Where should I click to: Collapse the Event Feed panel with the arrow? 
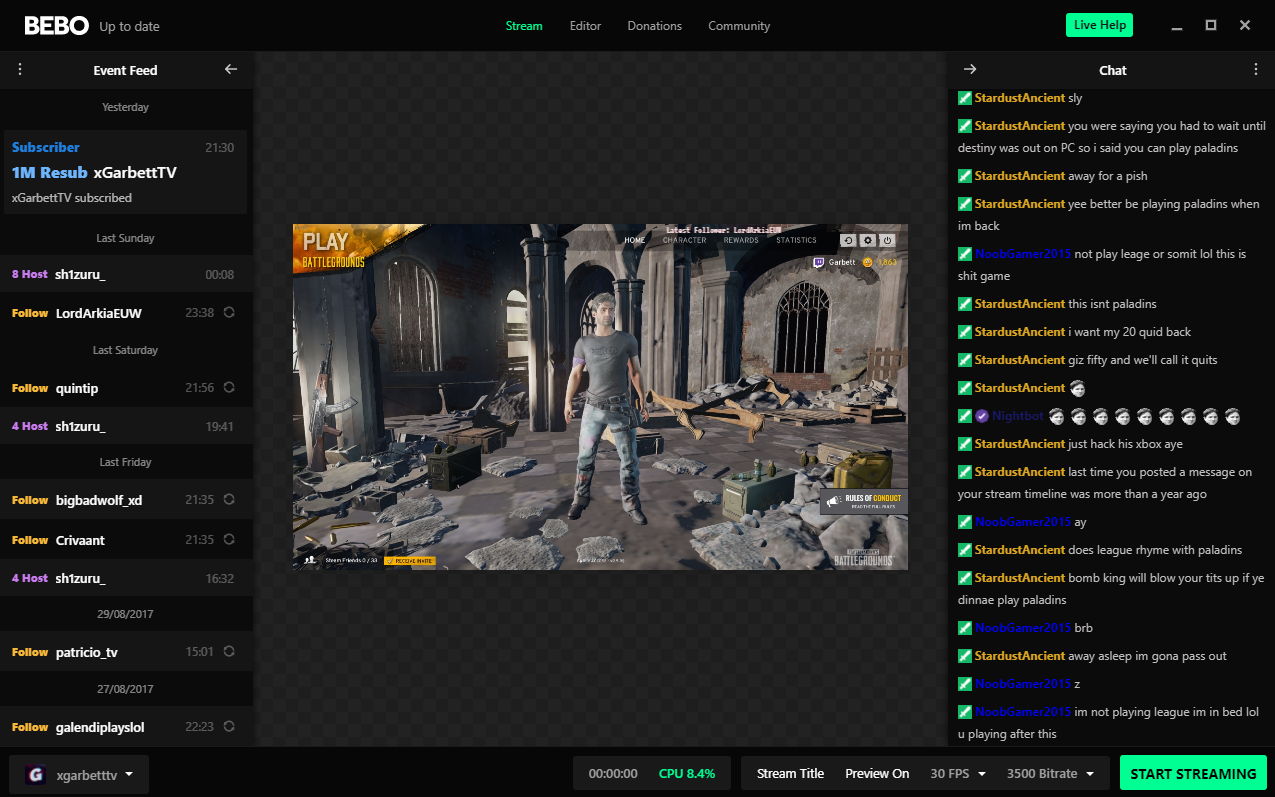[x=231, y=70]
